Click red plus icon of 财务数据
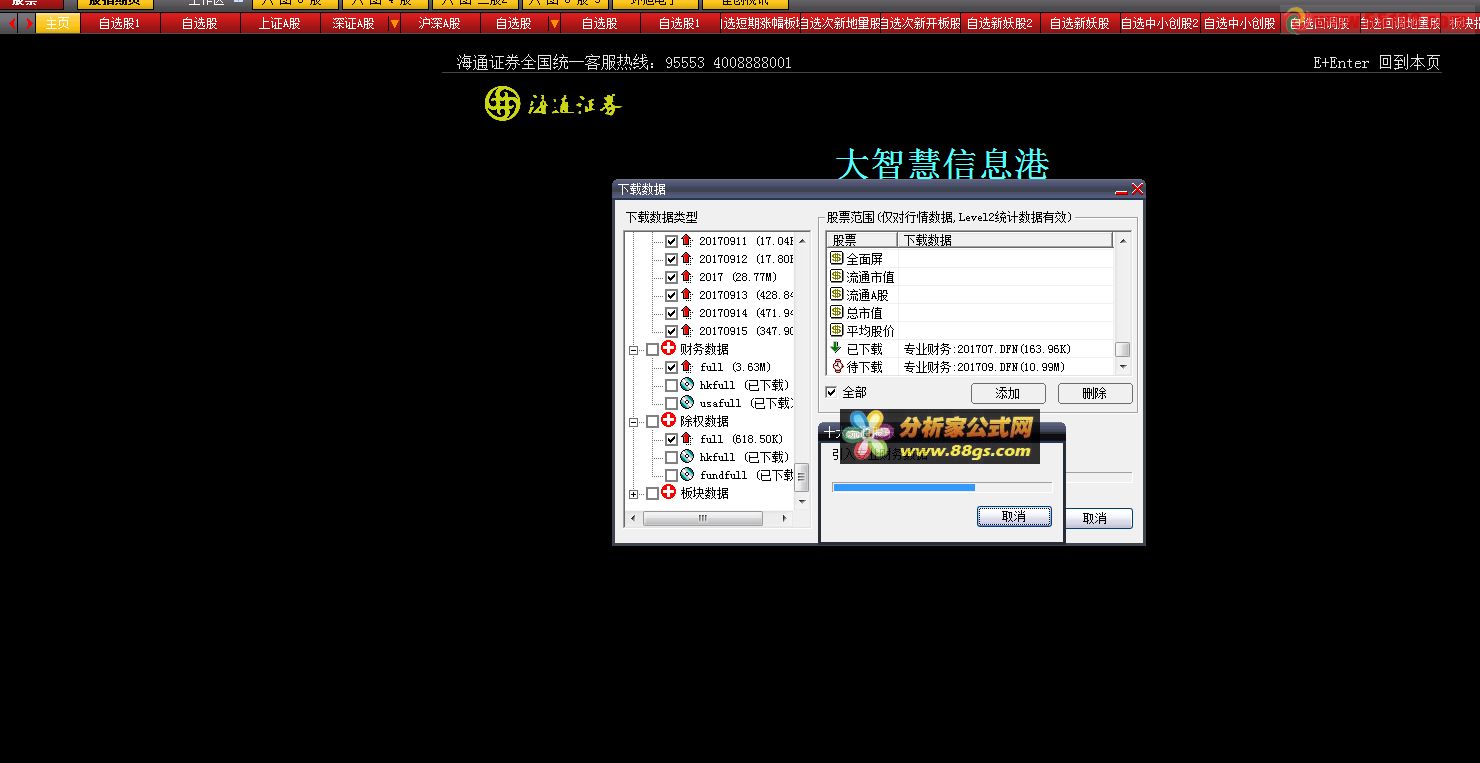The height and width of the screenshot is (763, 1480). (x=669, y=349)
